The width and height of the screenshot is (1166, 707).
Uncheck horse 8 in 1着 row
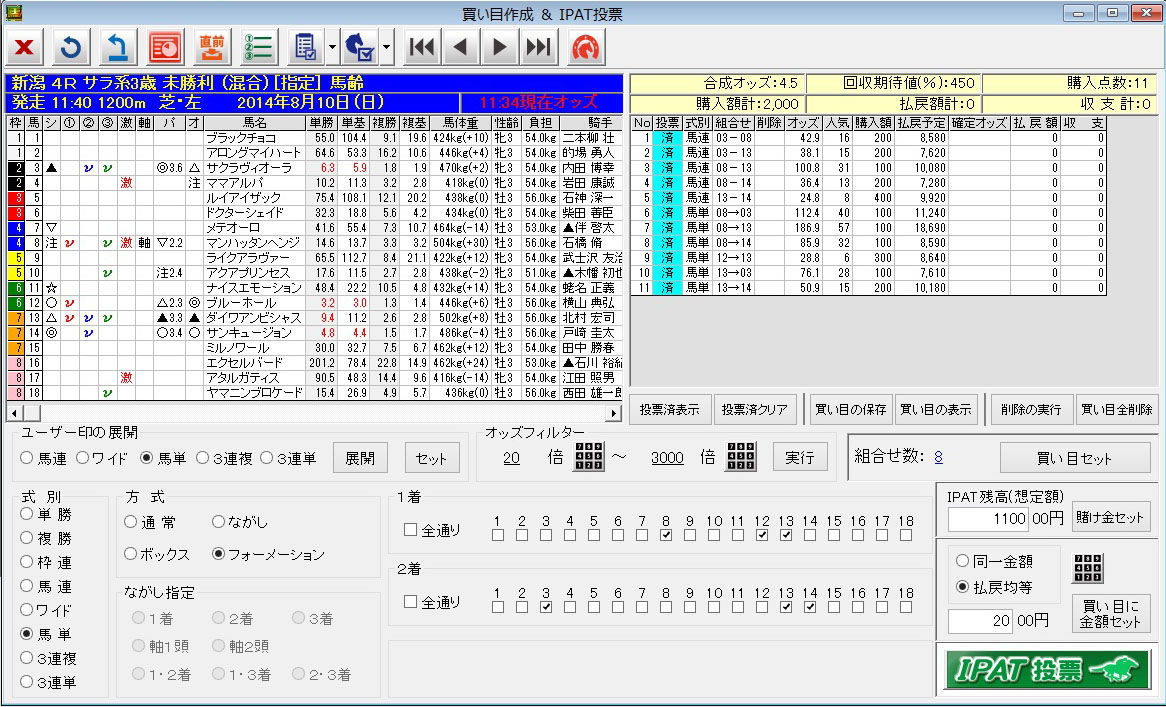click(666, 535)
